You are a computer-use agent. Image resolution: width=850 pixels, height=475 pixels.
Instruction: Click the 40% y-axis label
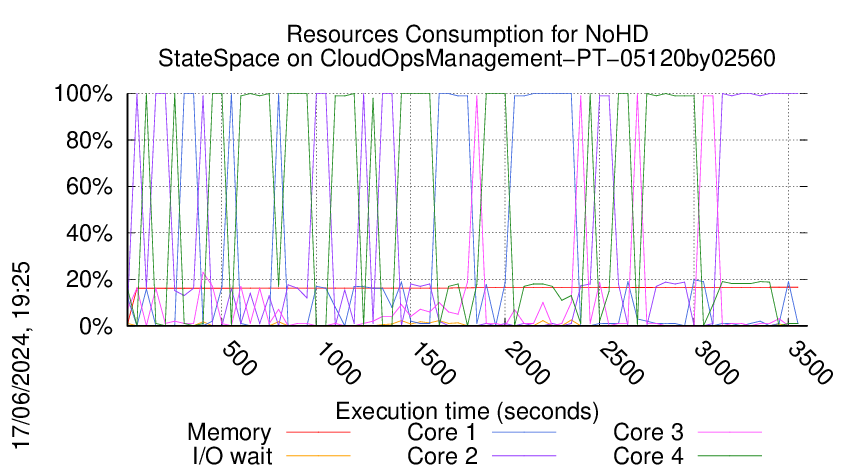pyautogui.click(x=89, y=234)
